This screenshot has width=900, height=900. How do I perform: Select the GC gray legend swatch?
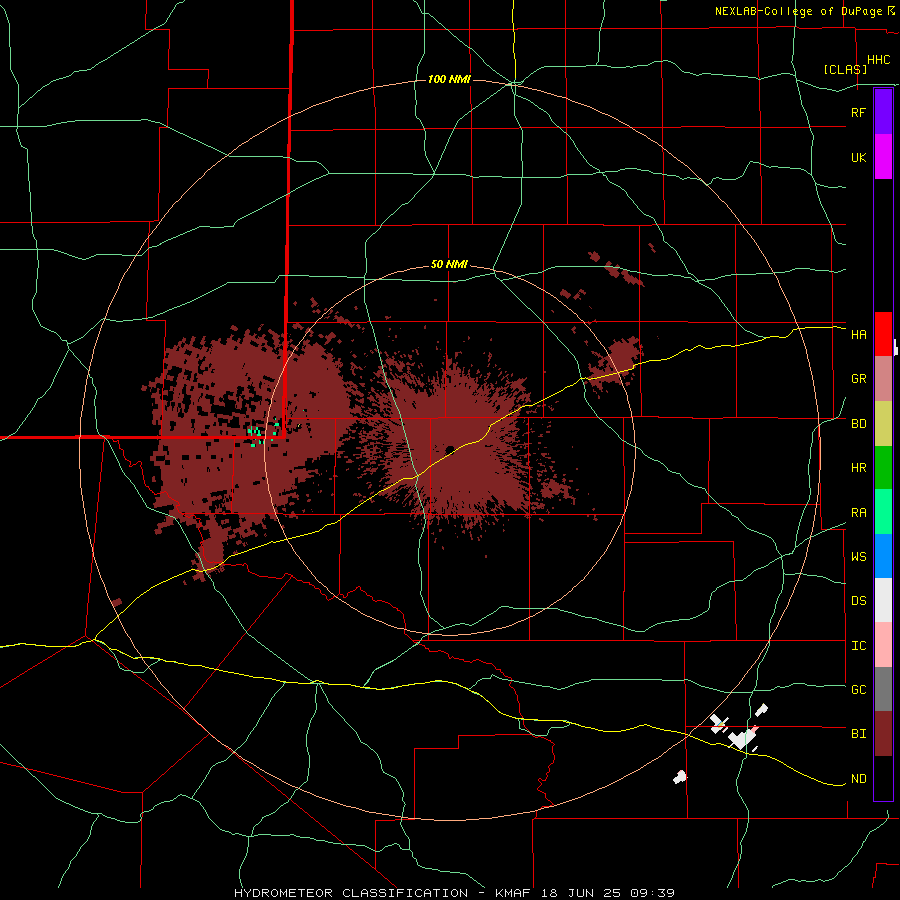[x=883, y=689]
